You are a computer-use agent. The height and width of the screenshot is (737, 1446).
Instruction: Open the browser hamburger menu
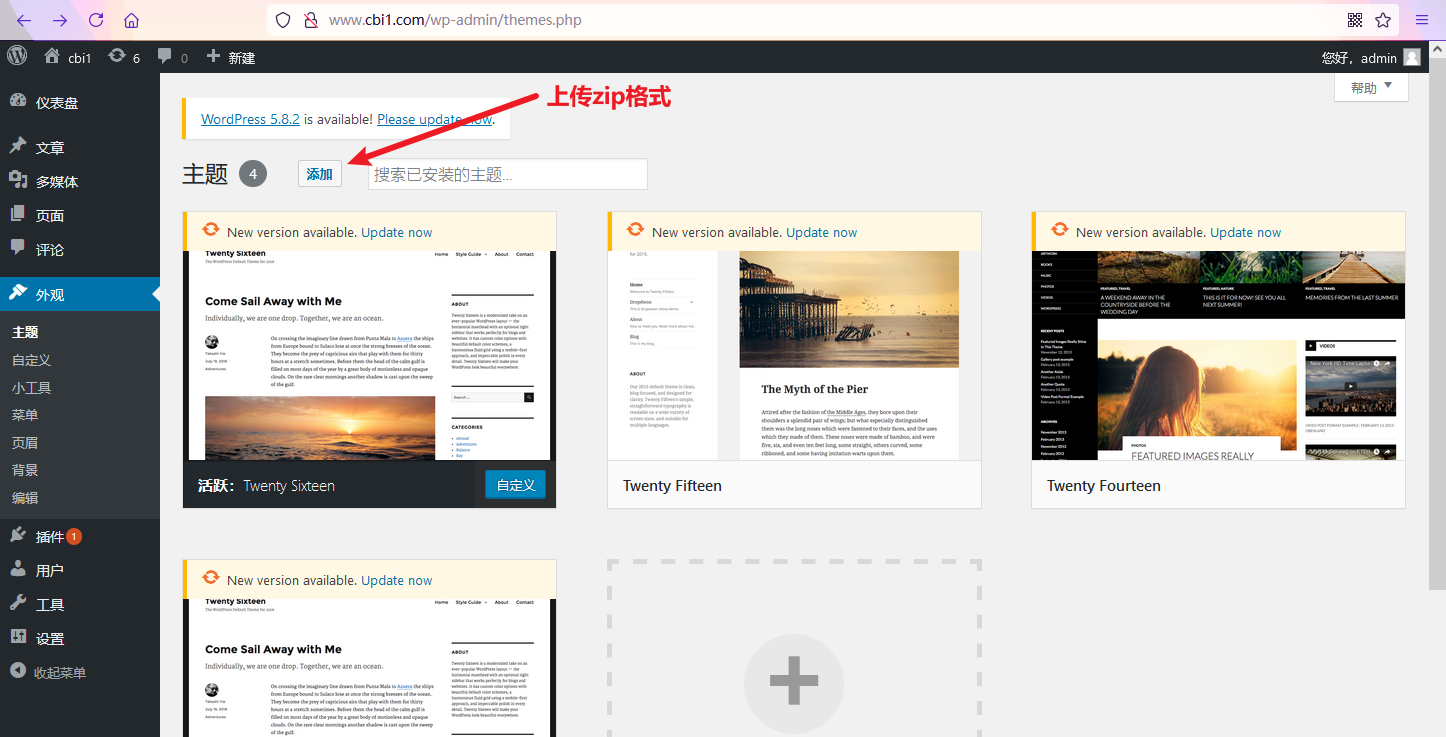[x=1421, y=20]
